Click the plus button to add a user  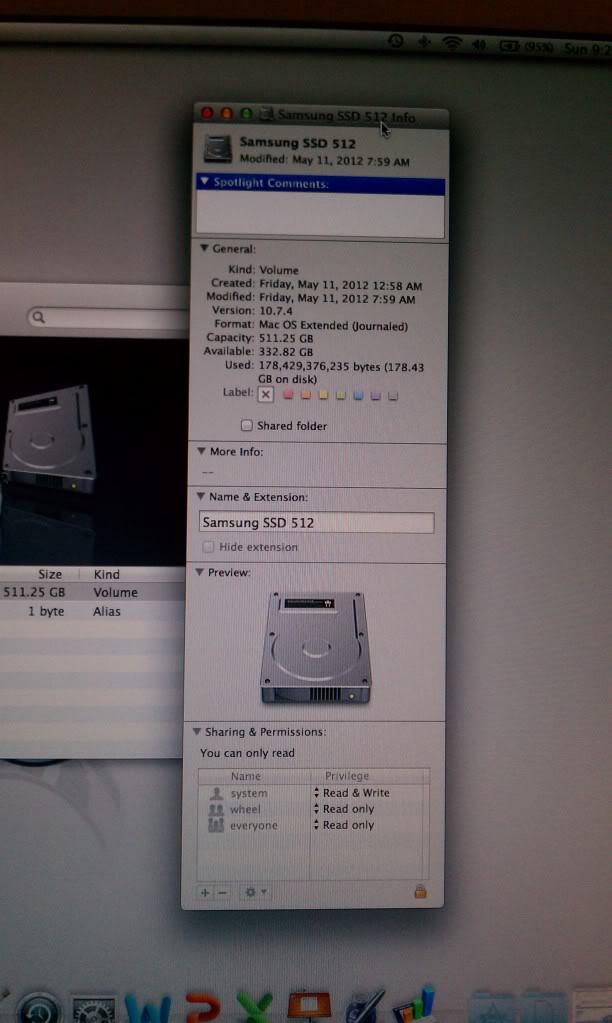(x=205, y=892)
